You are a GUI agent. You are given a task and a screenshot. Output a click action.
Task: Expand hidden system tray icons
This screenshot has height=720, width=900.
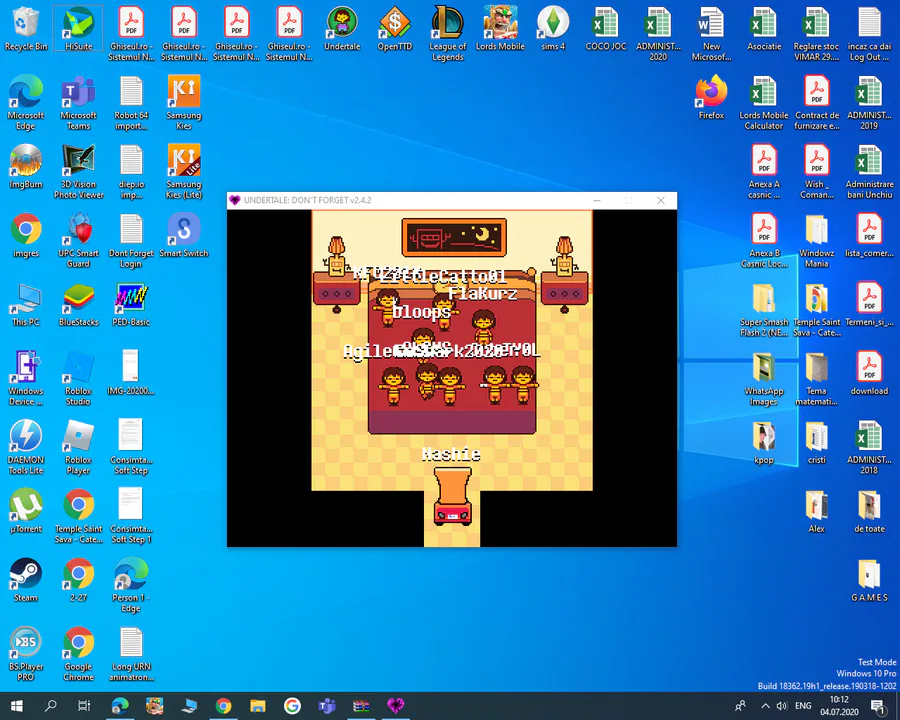765,706
